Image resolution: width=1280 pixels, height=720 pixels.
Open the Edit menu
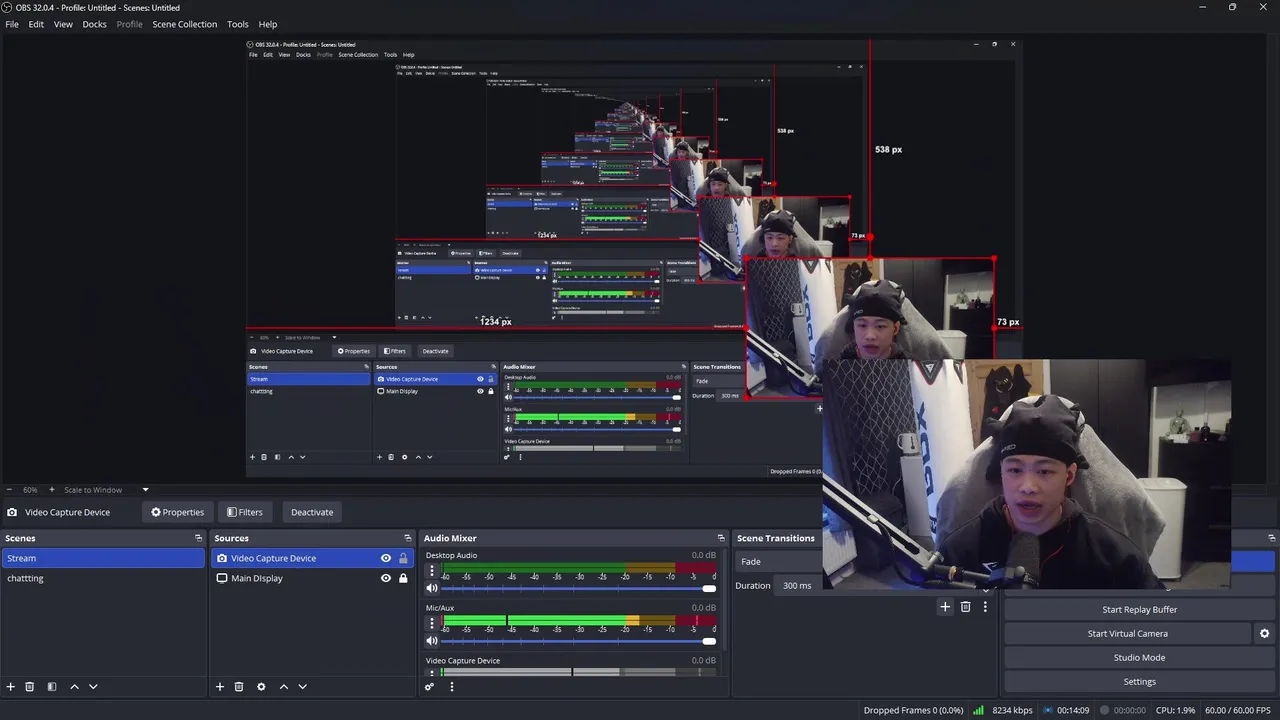pos(36,24)
